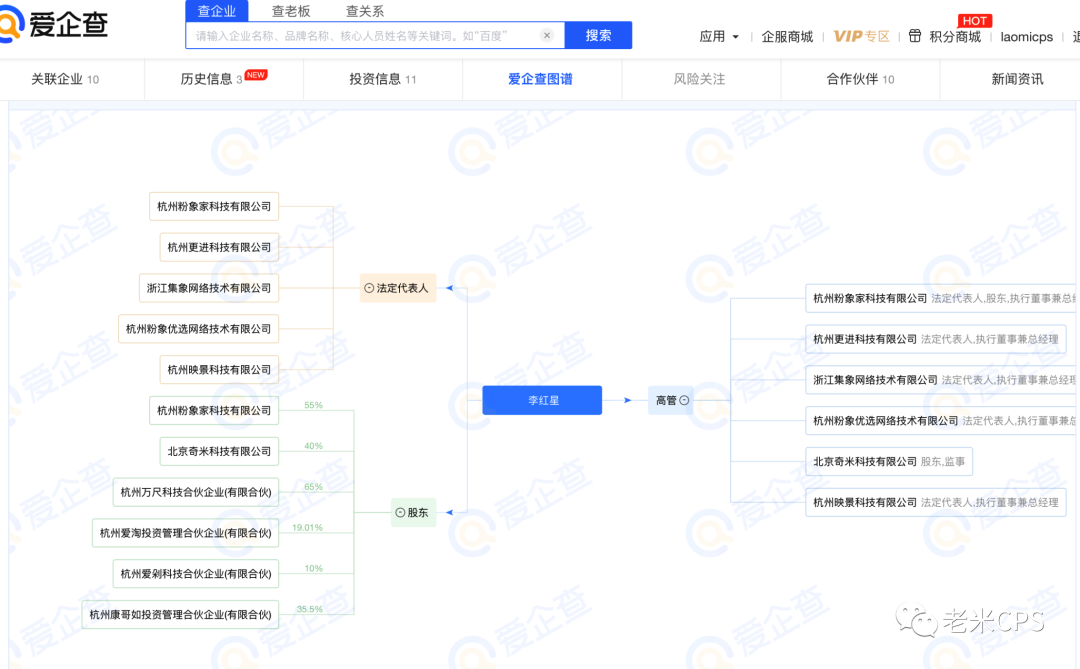This screenshot has height=669, width=1080.
Task: Click 杭州粉象家科技有限公司 in 高管 list
Action: 942,298
